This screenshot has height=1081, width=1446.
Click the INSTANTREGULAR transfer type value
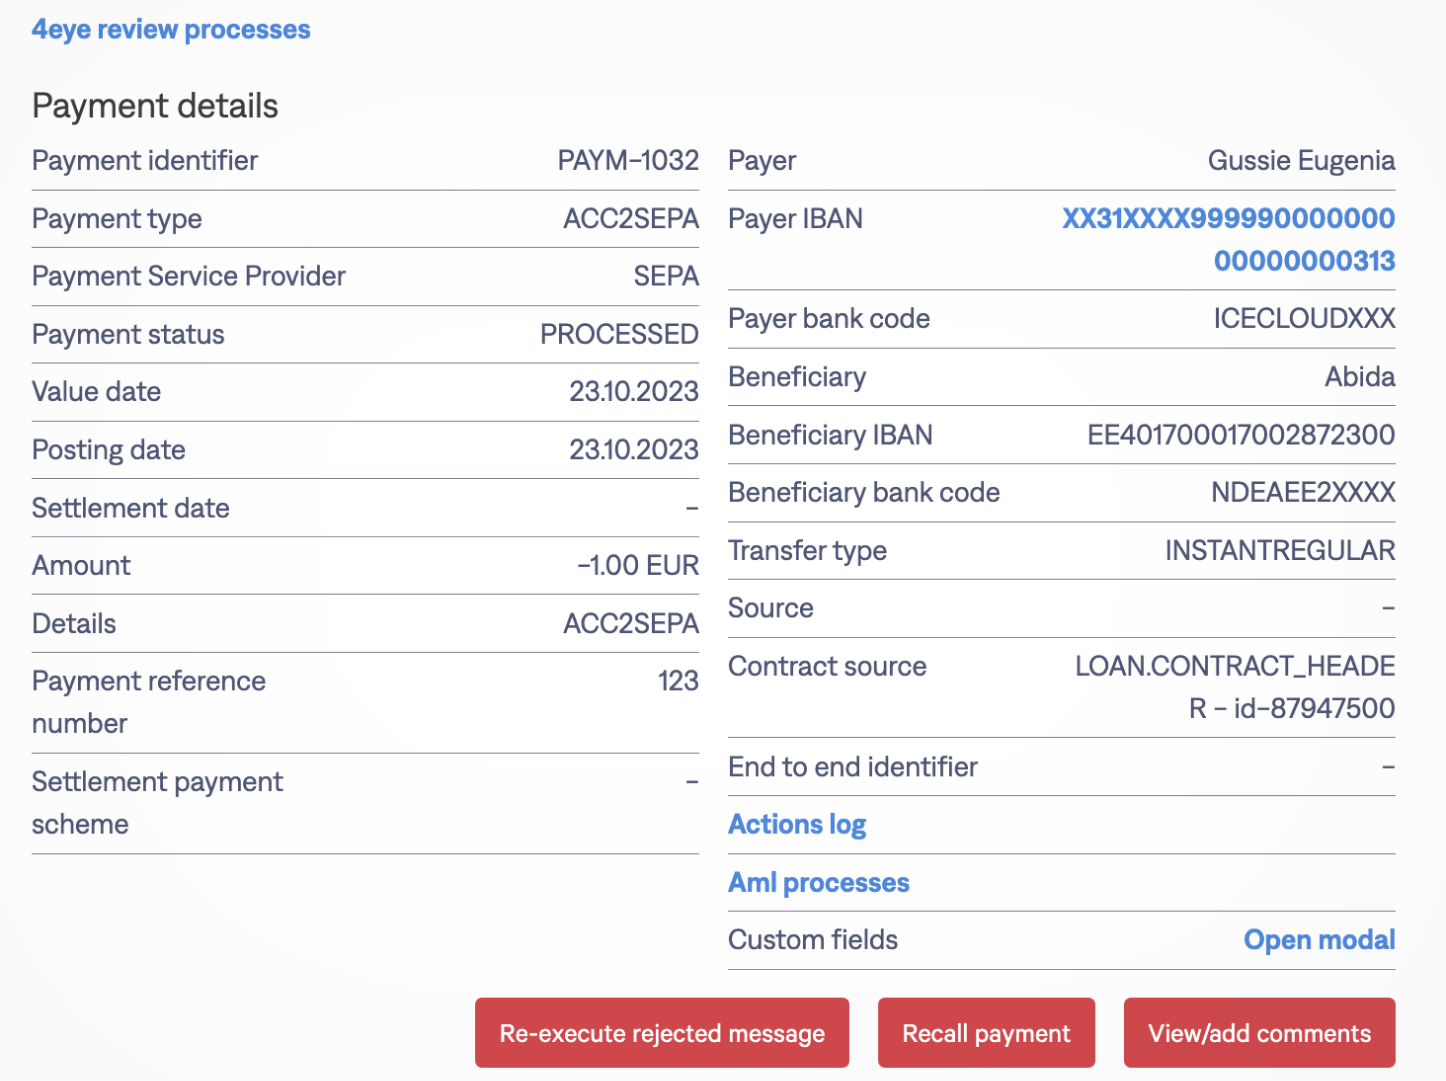(1279, 551)
